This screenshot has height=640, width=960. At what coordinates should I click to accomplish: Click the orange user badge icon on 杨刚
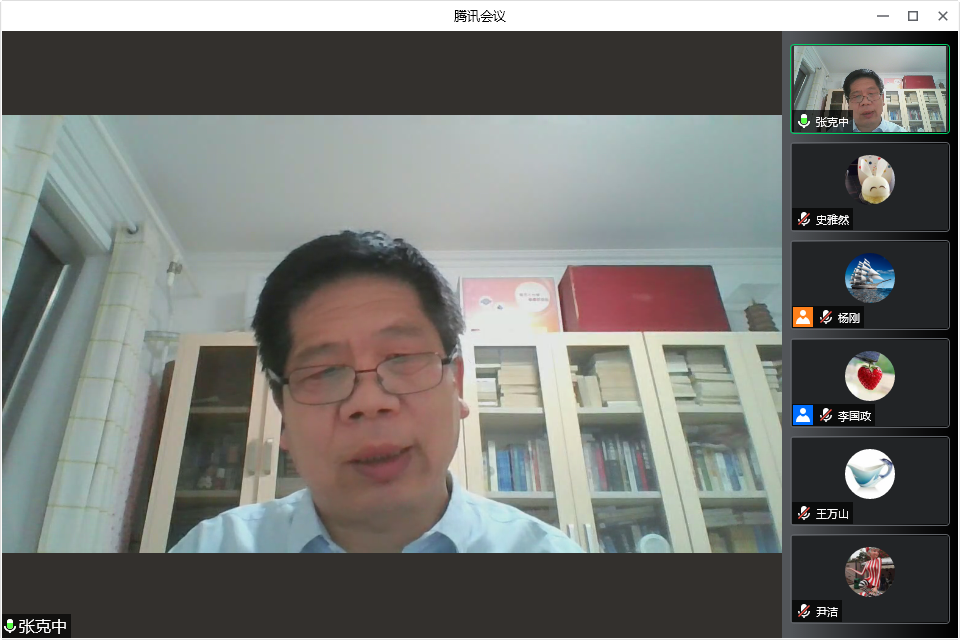click(x=803, y=317)
